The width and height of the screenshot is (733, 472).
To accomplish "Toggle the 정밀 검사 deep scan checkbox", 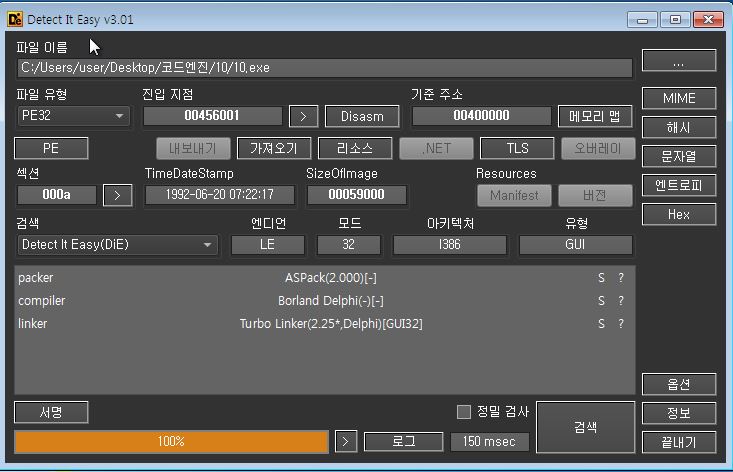I will [x=464, y=412].
